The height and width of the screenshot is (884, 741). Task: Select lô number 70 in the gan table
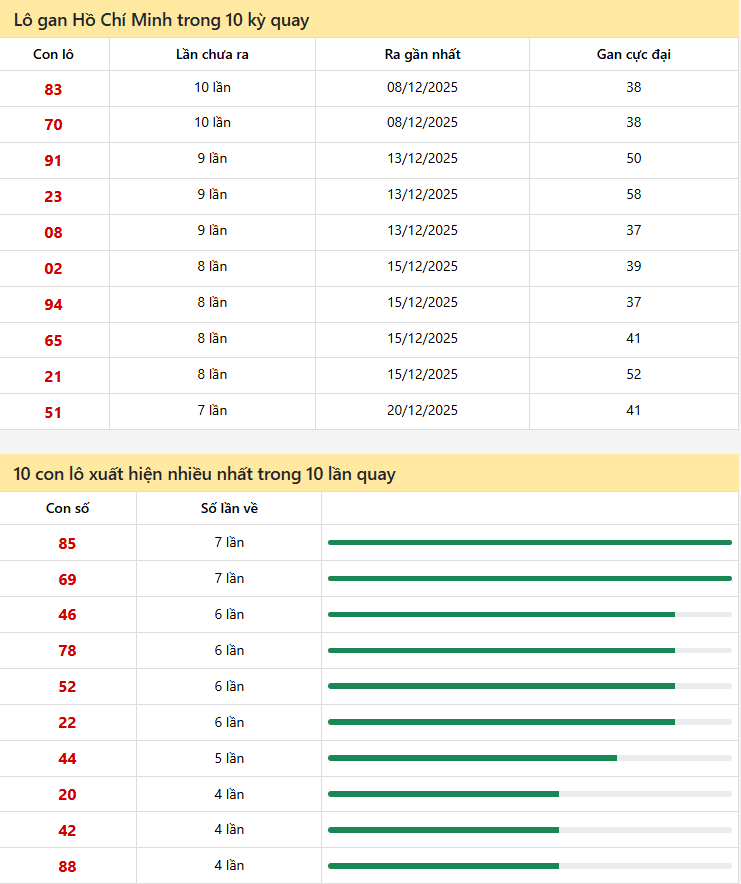pyautogui.click(x=53, y=125)
